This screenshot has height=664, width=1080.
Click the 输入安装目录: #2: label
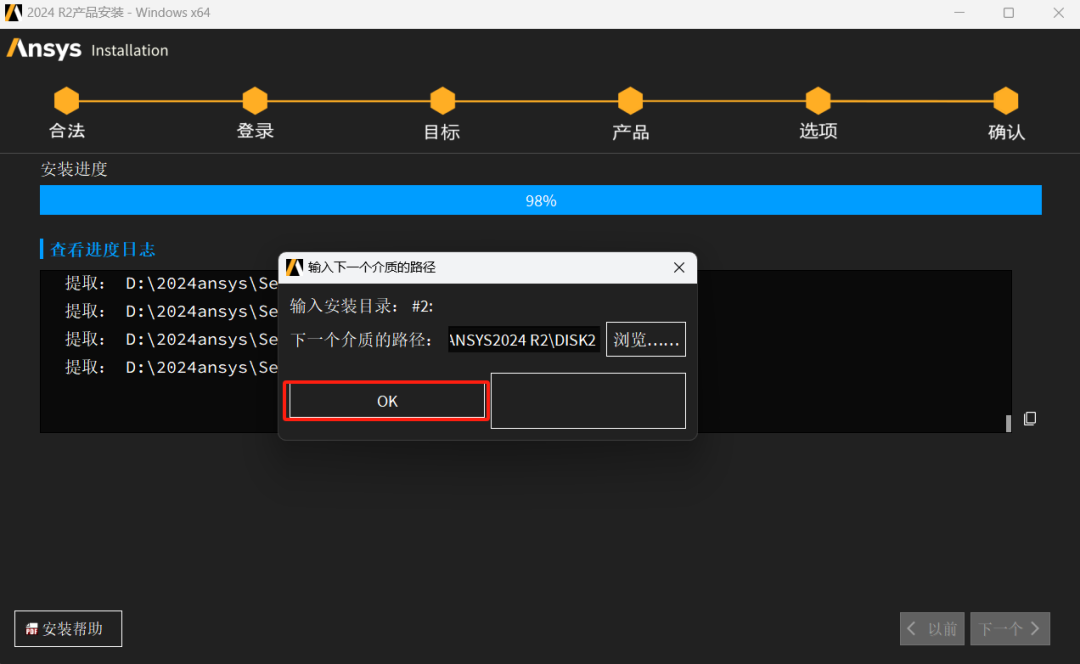tap(362, 306)
